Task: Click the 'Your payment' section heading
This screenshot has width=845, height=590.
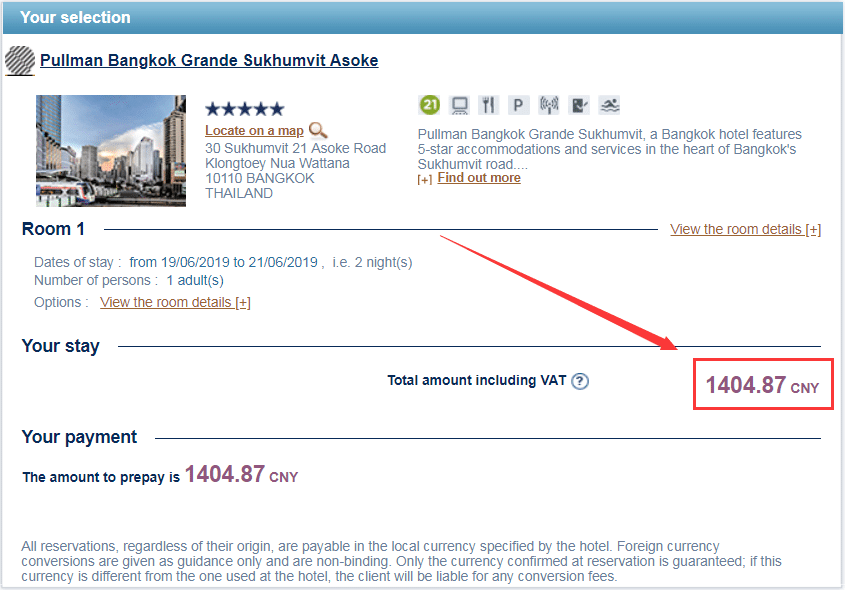Action: tap(79, 437)
